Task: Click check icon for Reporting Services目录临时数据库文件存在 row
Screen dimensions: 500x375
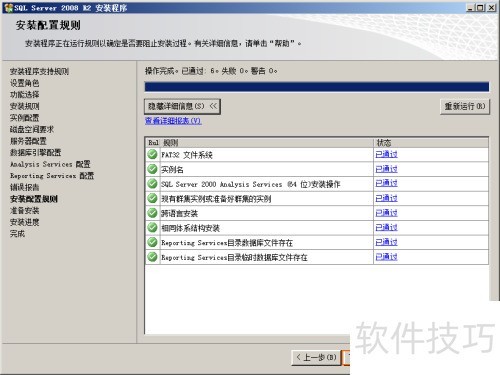Action: [x=152, y=257]
